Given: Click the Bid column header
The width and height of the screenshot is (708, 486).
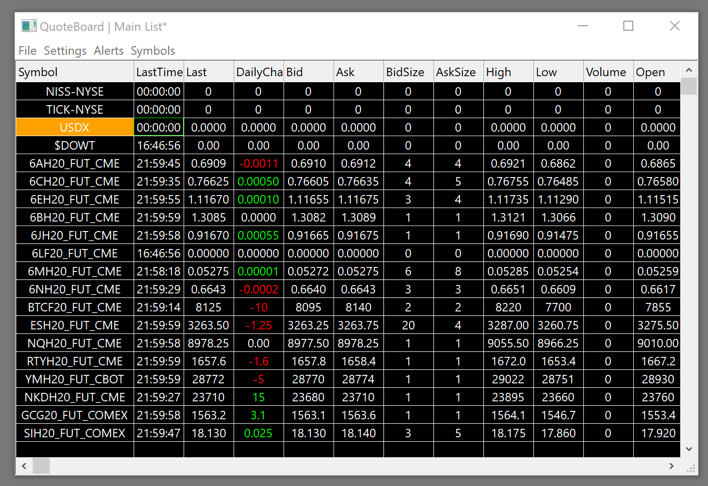Looking at the screenshot, I should pos(308,72).
